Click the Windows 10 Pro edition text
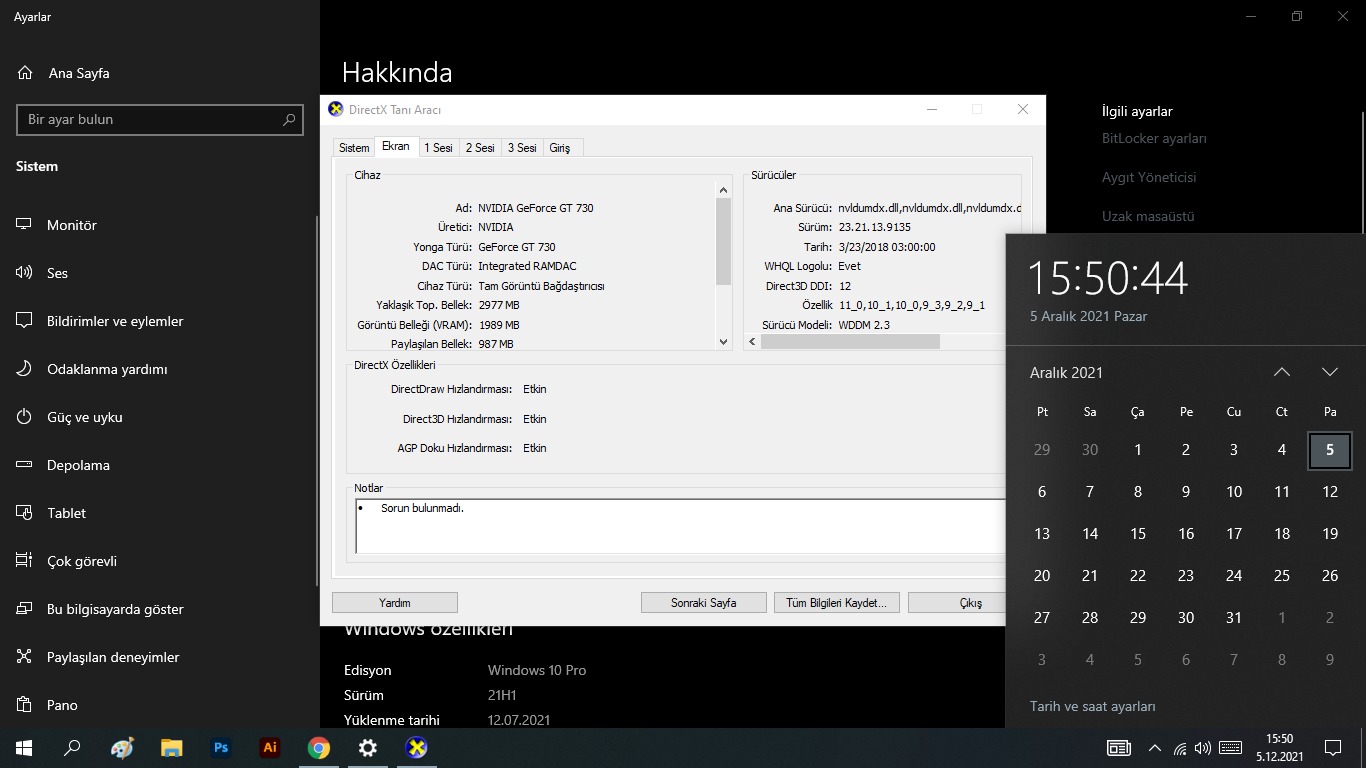 coord(537,670)
